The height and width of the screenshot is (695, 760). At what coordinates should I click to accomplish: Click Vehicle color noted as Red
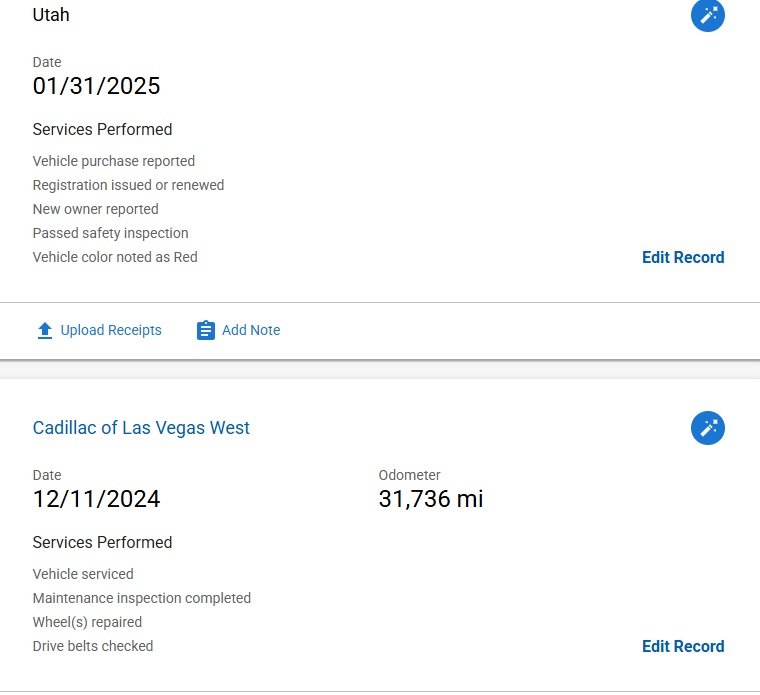115,257
